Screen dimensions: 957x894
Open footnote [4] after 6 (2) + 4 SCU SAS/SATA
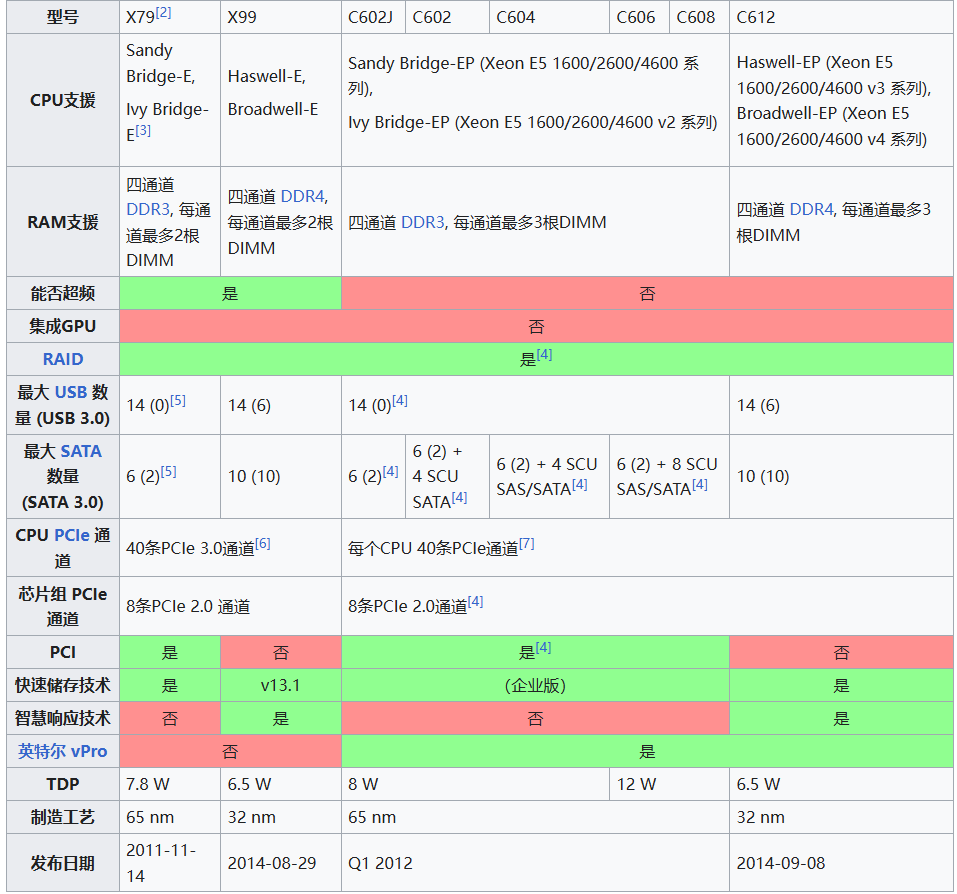[x=579, y=484]
